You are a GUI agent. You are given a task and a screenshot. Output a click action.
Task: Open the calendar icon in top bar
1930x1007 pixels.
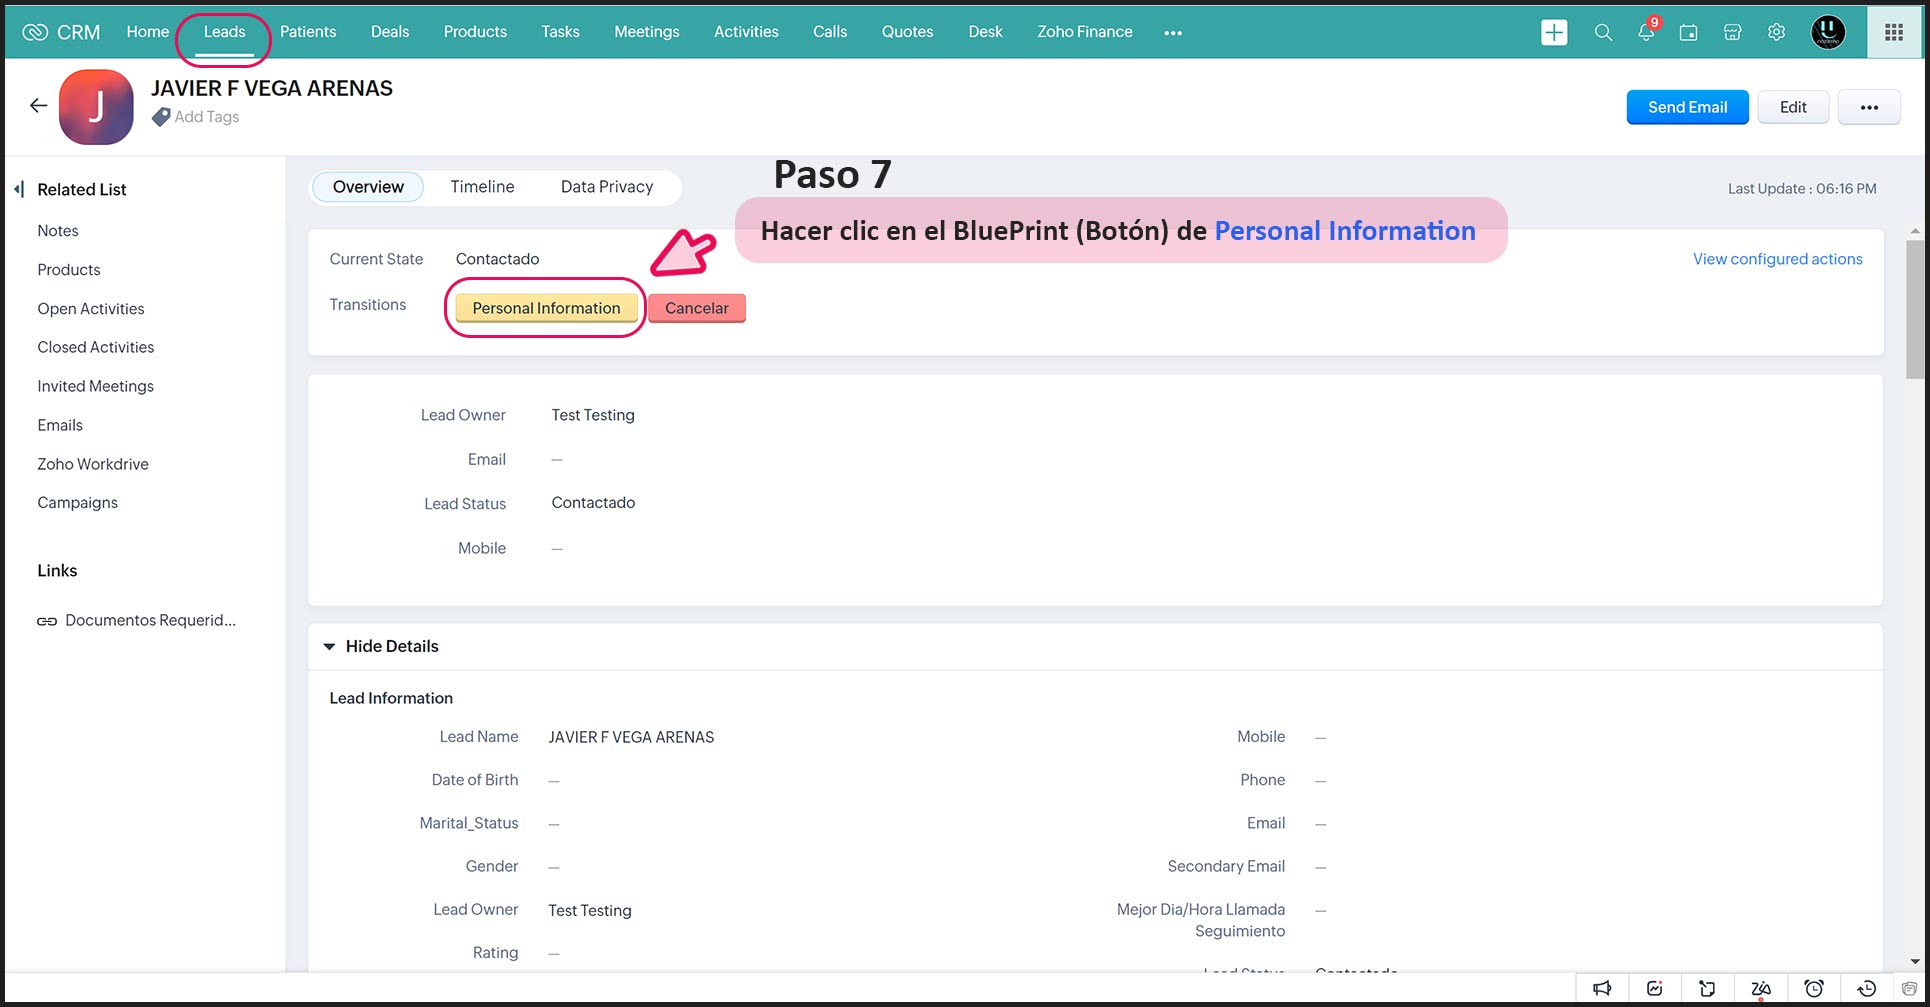pos(1689,32)
